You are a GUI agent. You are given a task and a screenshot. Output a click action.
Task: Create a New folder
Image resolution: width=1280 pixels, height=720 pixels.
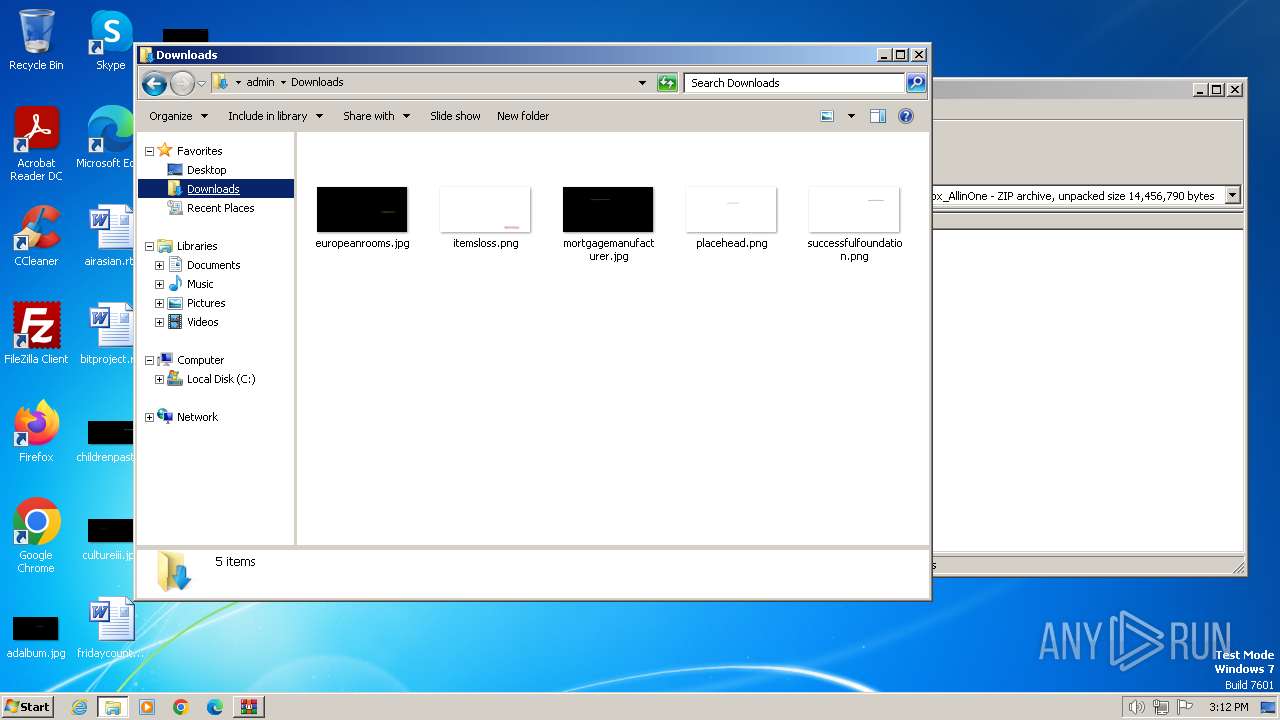coord(523,116)
